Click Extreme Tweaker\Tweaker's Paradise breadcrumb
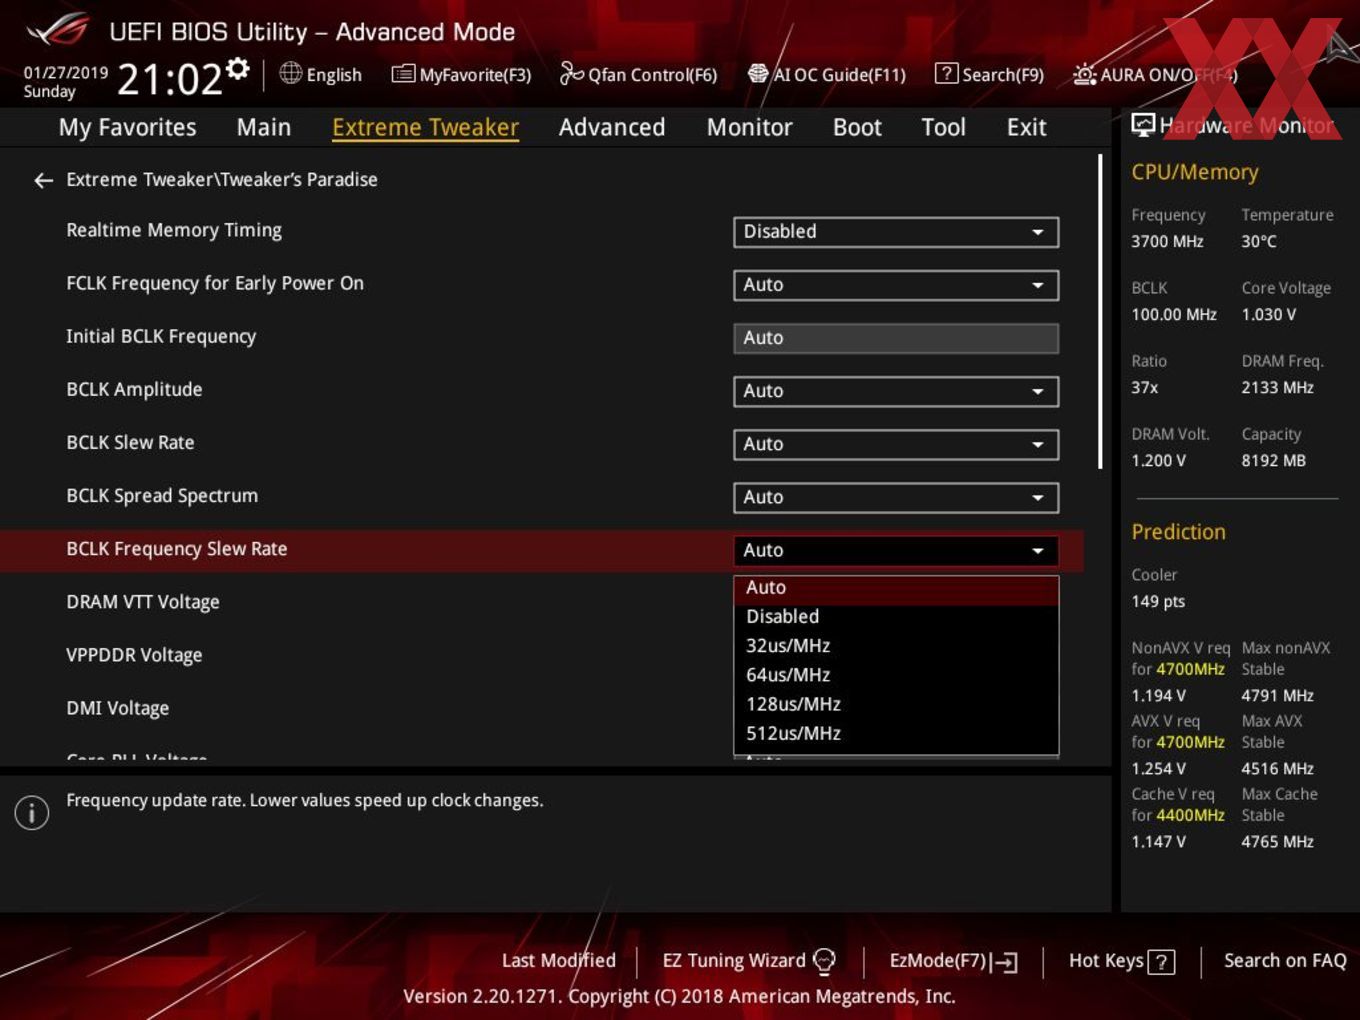Viewport: 1360px width, 1020px height. (222, 180)
